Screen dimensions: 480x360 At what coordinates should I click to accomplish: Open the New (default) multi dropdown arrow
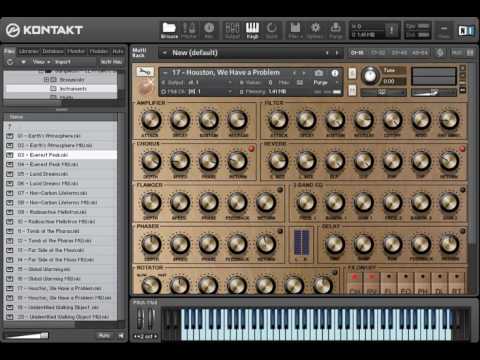coord(164,53)
